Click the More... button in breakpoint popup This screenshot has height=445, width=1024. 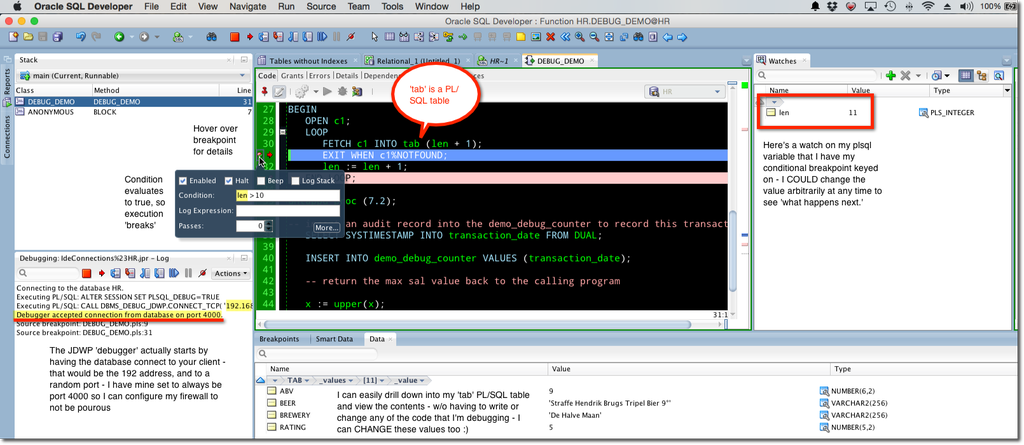click(x=327, y=227)
